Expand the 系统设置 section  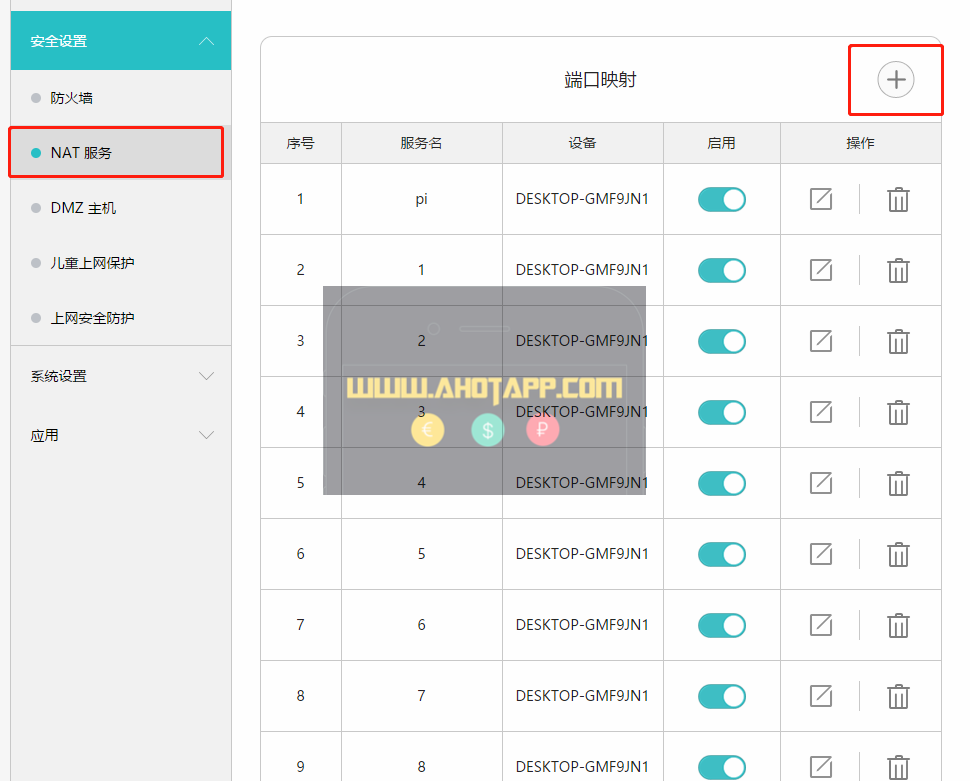click(x=121, y=376)
